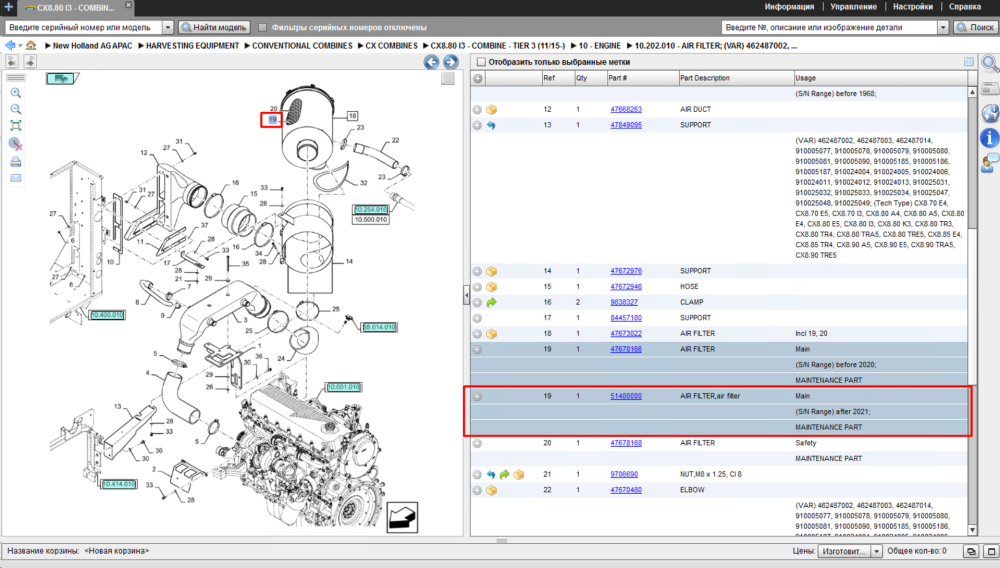
Task: Go to next illustration with right page icon
Action: click(30, 61)
